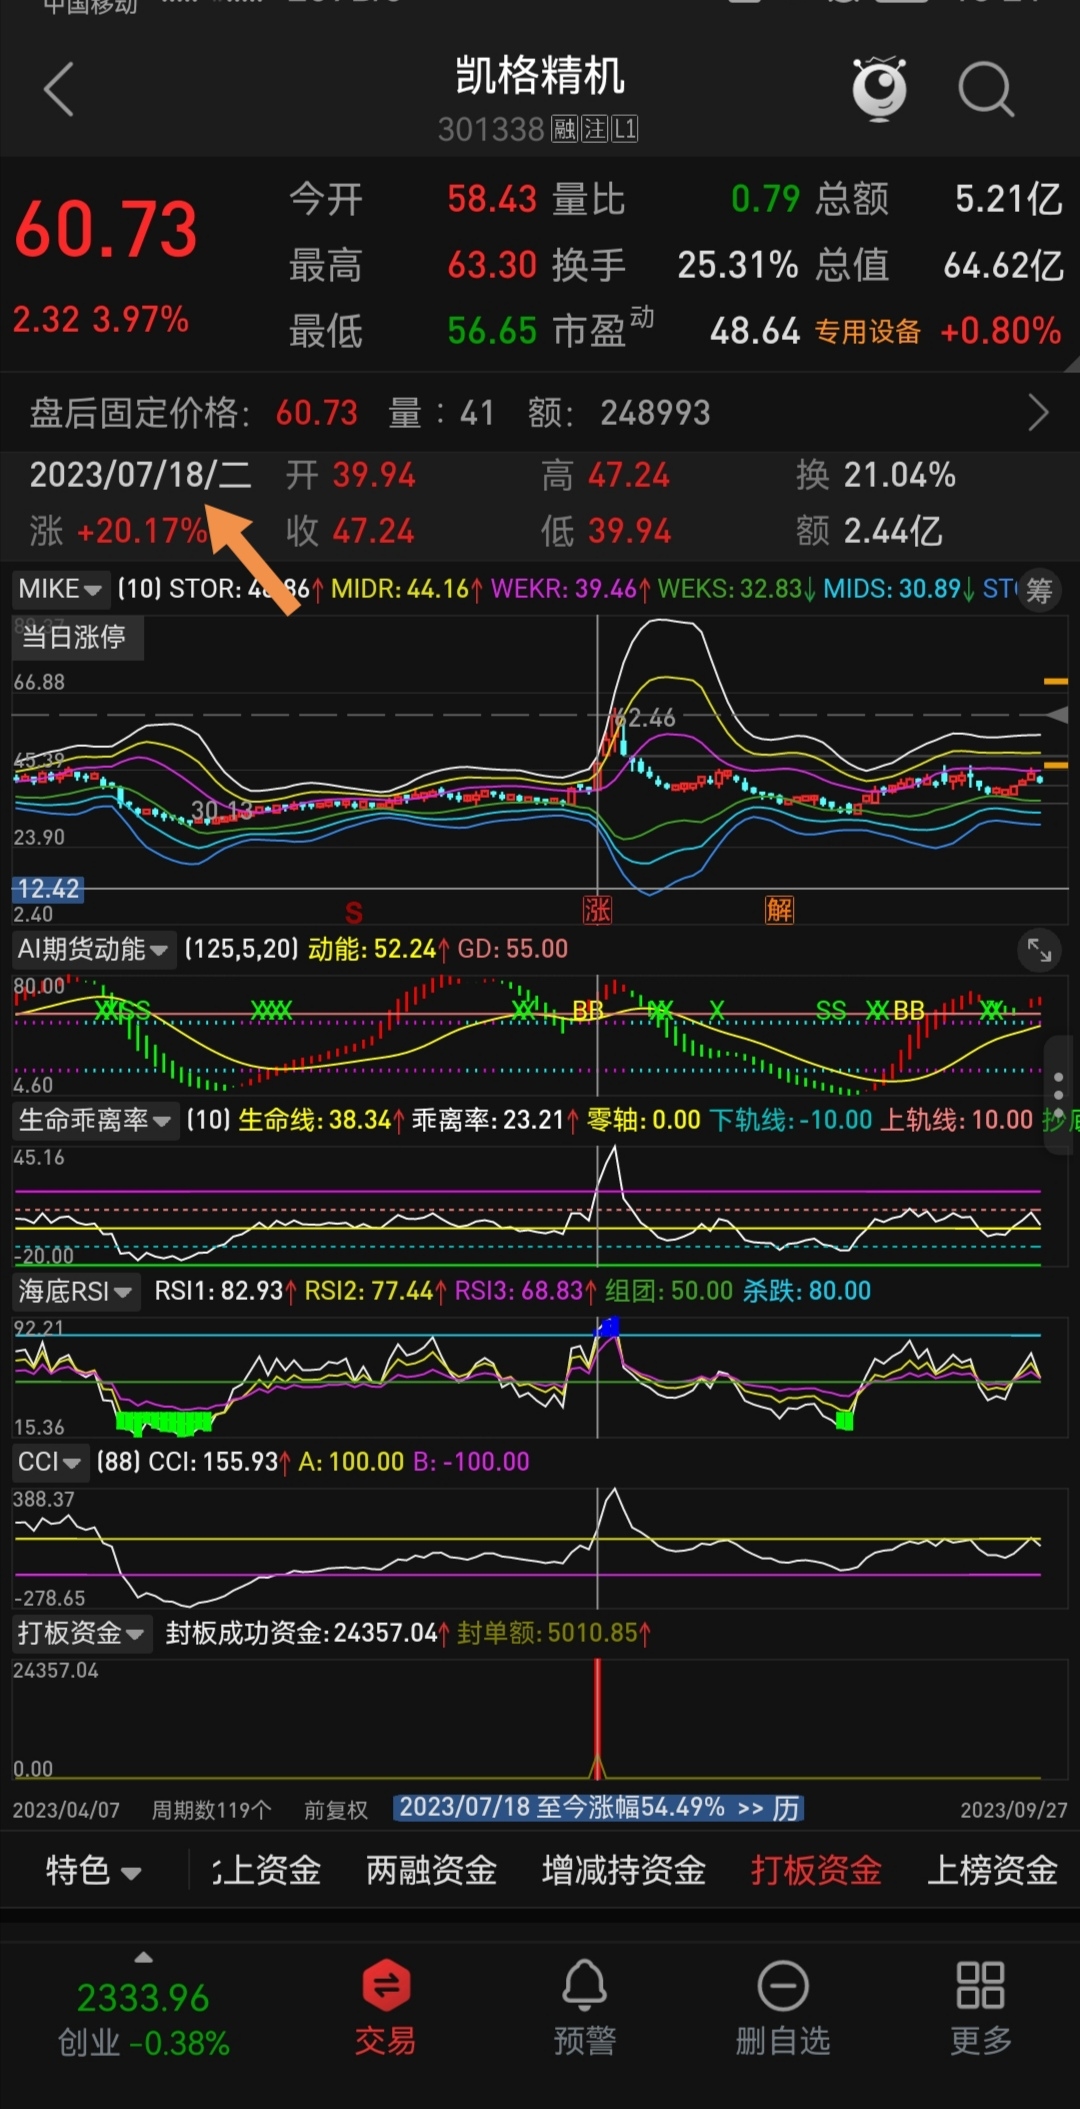Tap the 解 marker under chart
Viewport: 1080px width, 2109px height.
pos(779,909)
